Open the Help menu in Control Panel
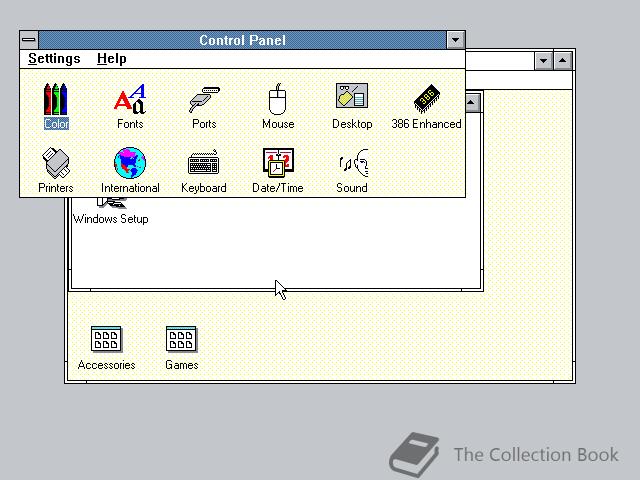The image size is (640, 480). click(x=111, y=59)
